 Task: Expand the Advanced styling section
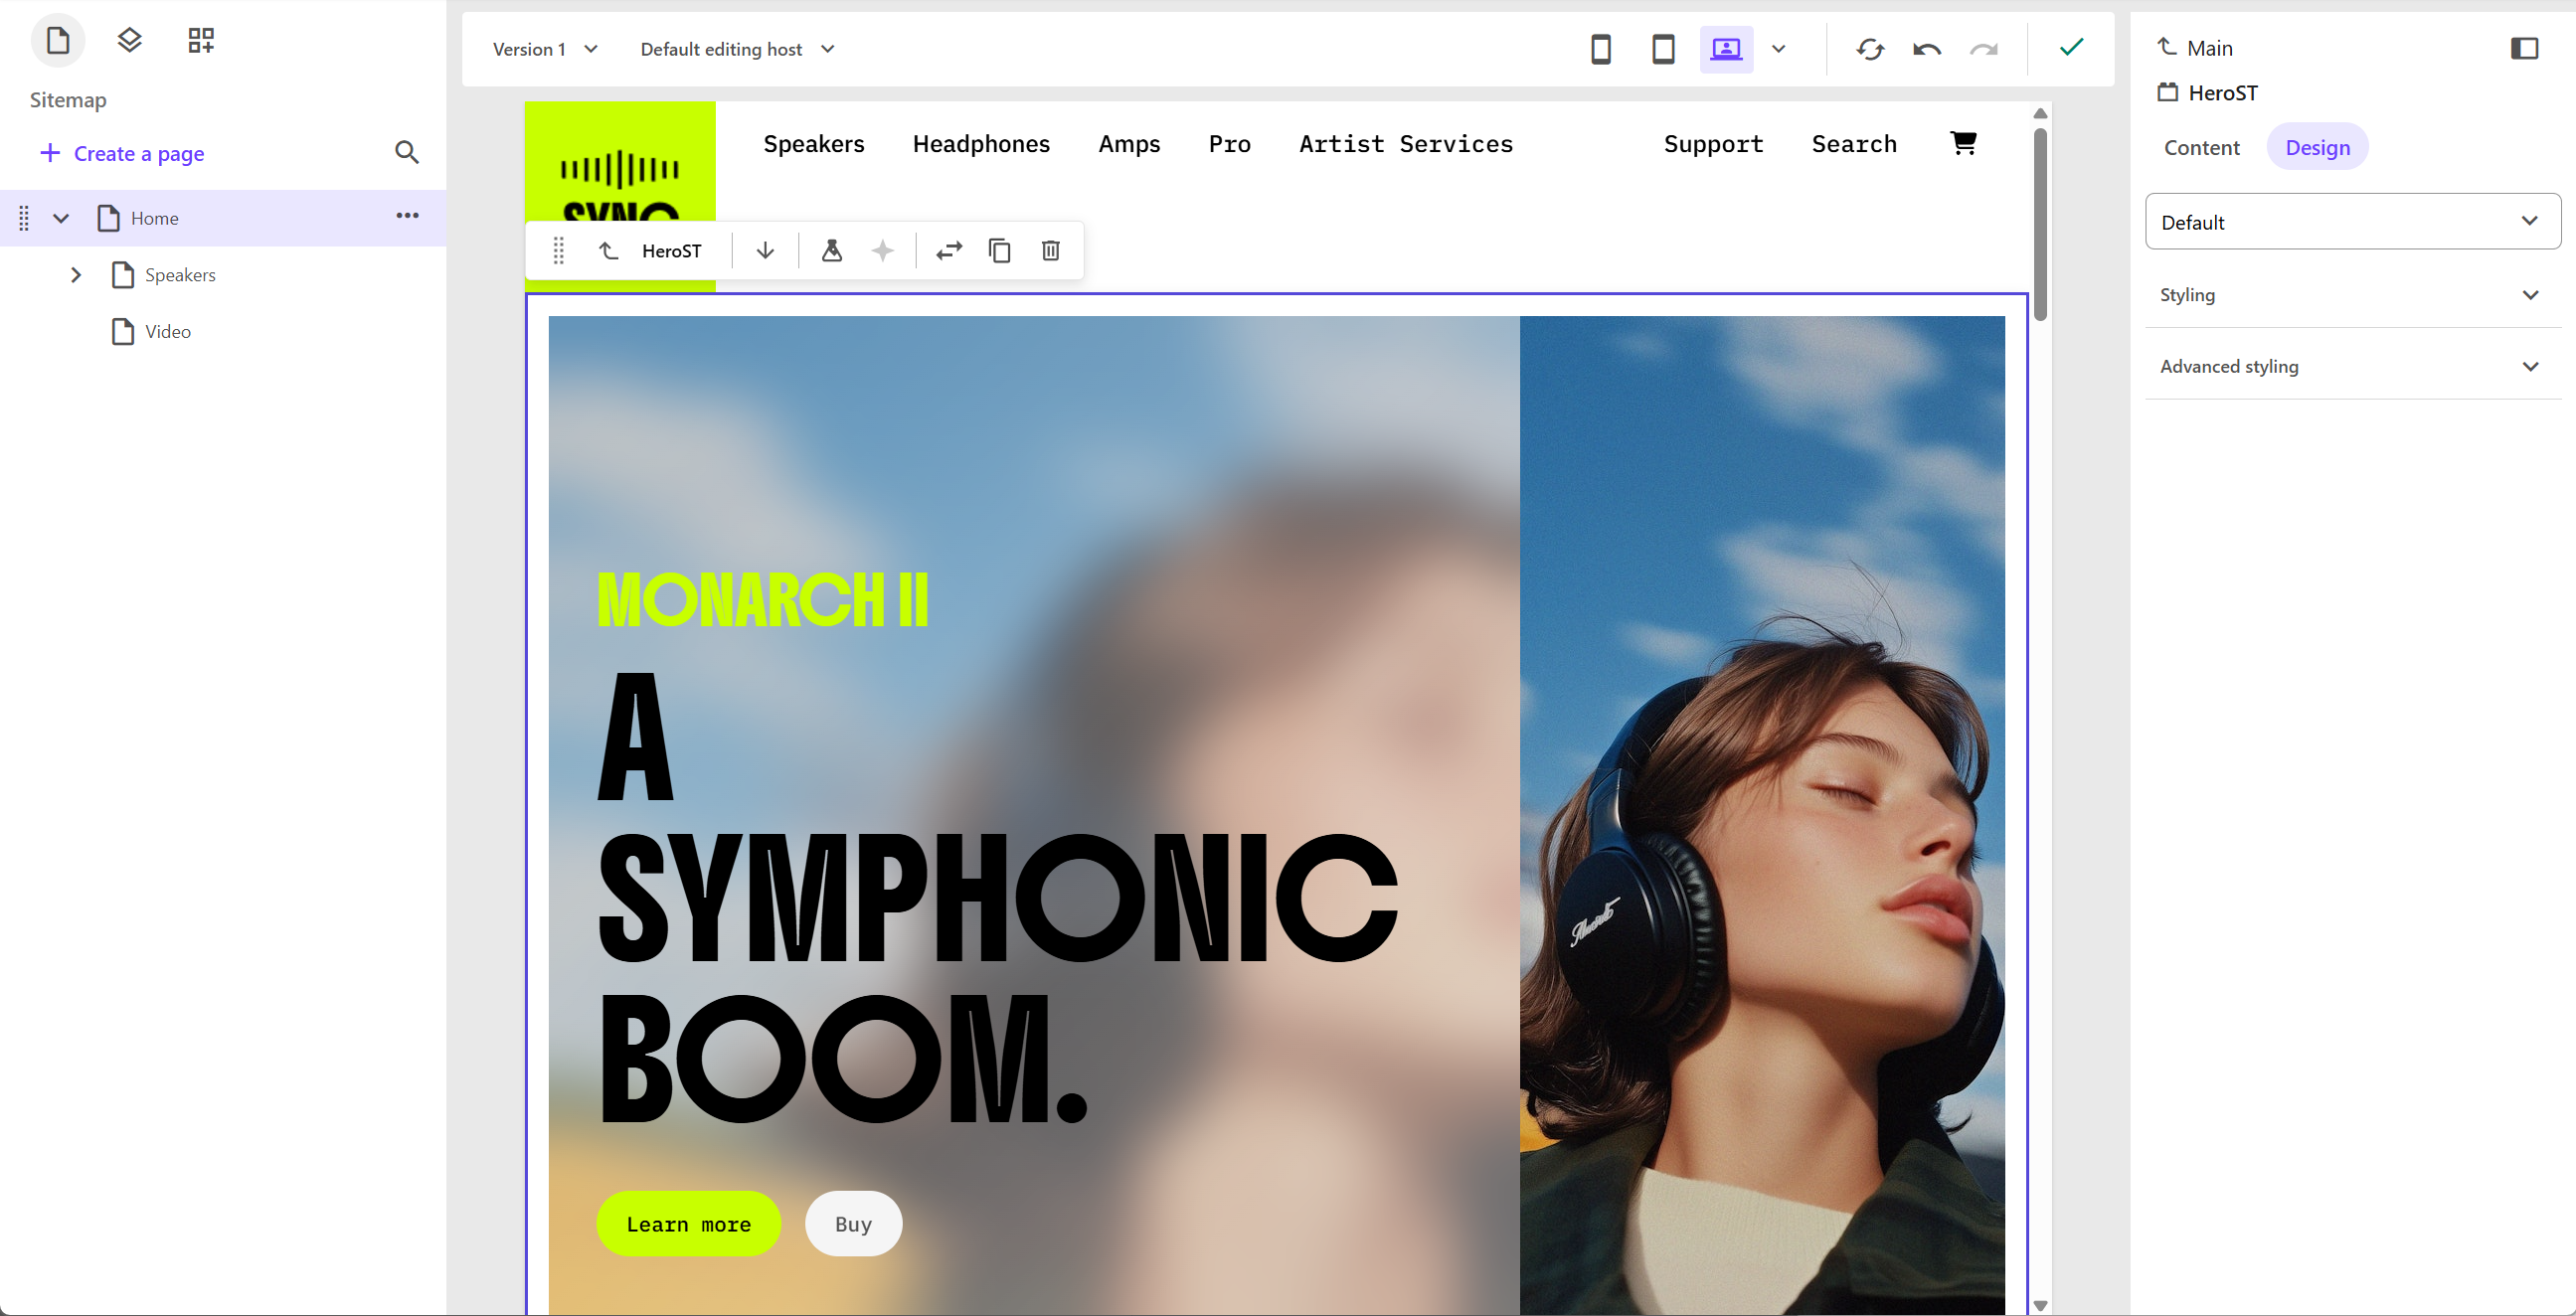tap(2352, 366)
